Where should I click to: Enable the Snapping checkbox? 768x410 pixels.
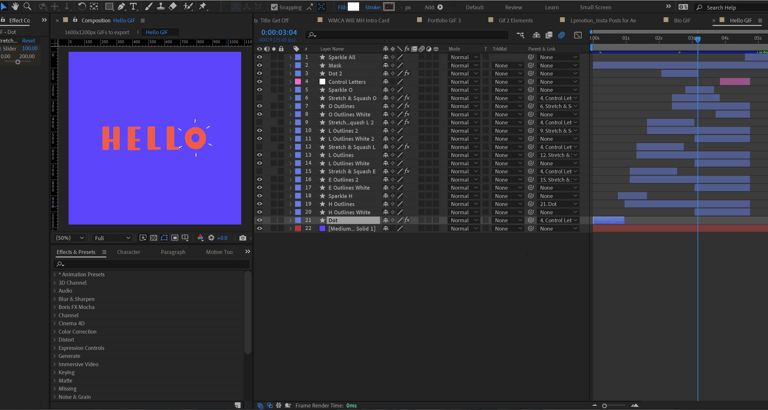tap(275, 7)
